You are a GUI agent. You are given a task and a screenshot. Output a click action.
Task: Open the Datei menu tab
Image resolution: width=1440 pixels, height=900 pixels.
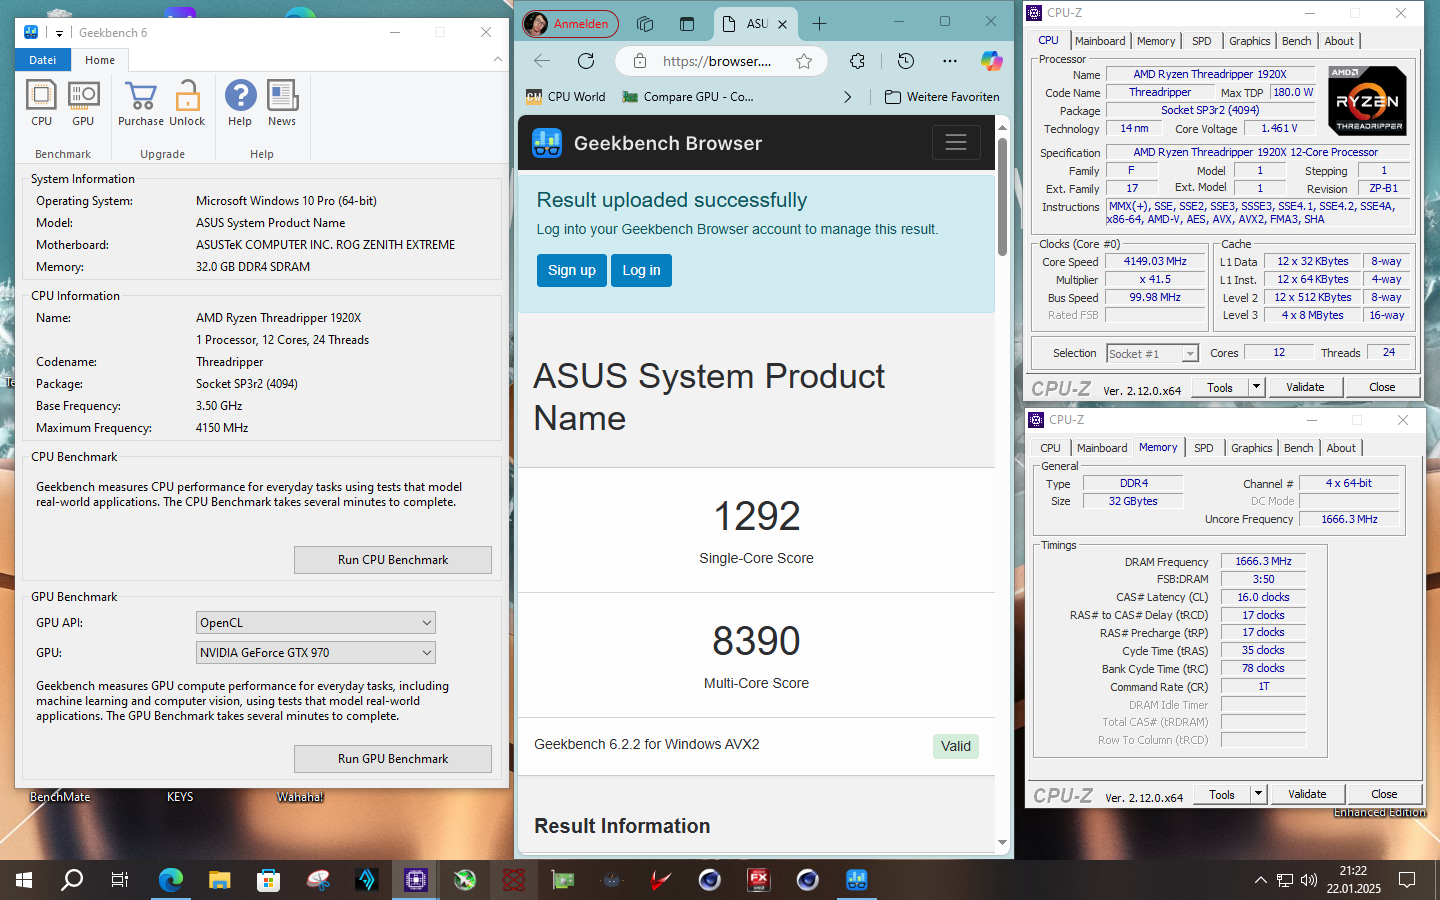pos(43,60)
